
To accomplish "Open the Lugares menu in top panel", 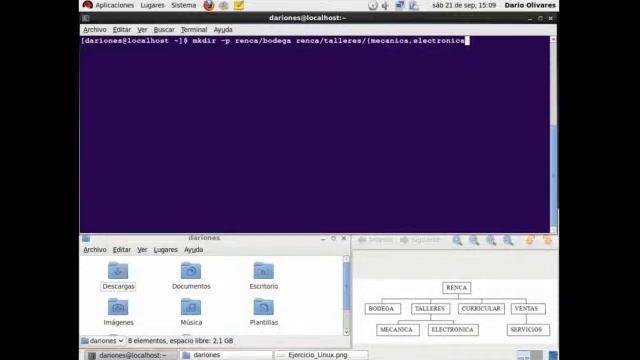I will (x=152, y=5).
